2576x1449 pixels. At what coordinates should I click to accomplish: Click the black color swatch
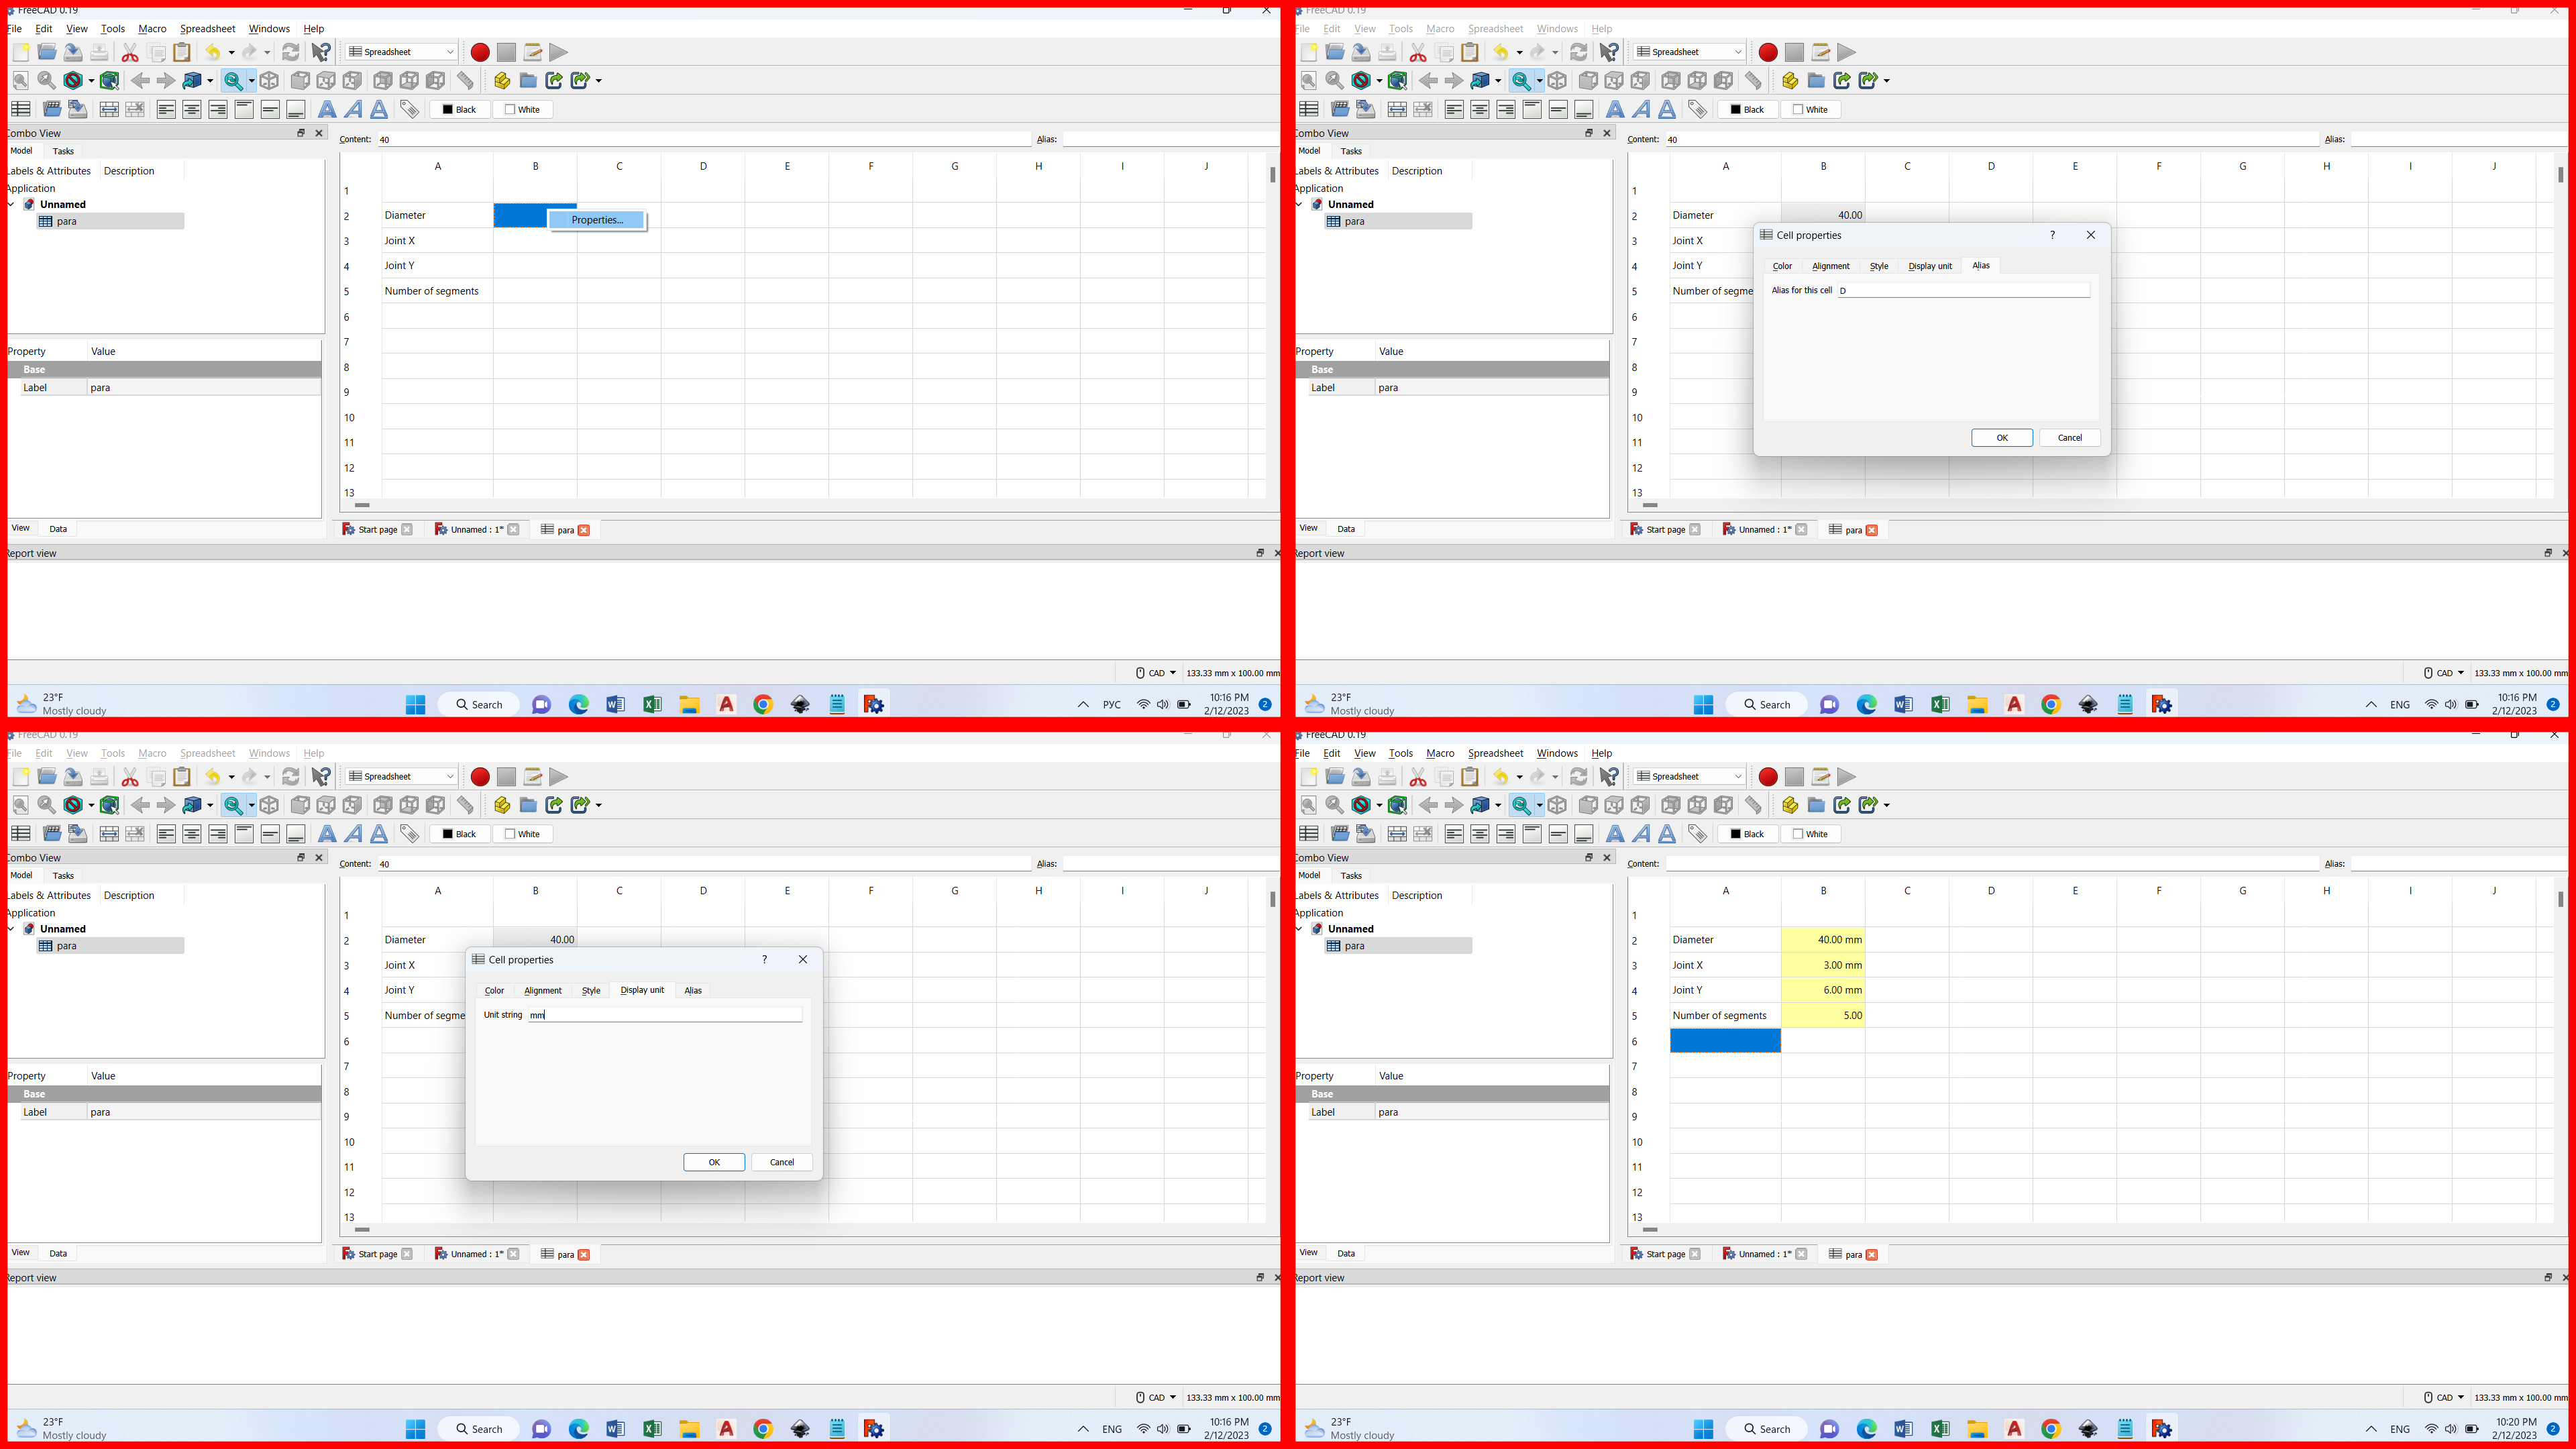[448, 109]
